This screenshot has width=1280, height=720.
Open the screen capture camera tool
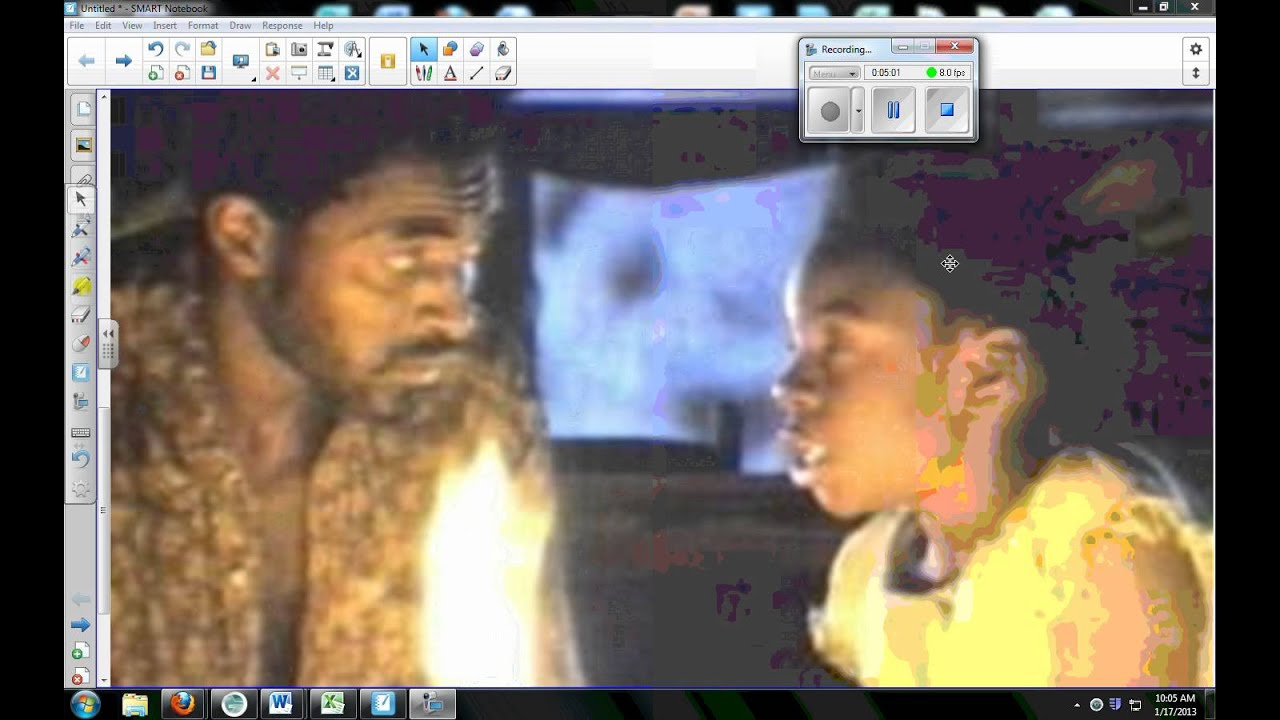click(x=299, y=49)
